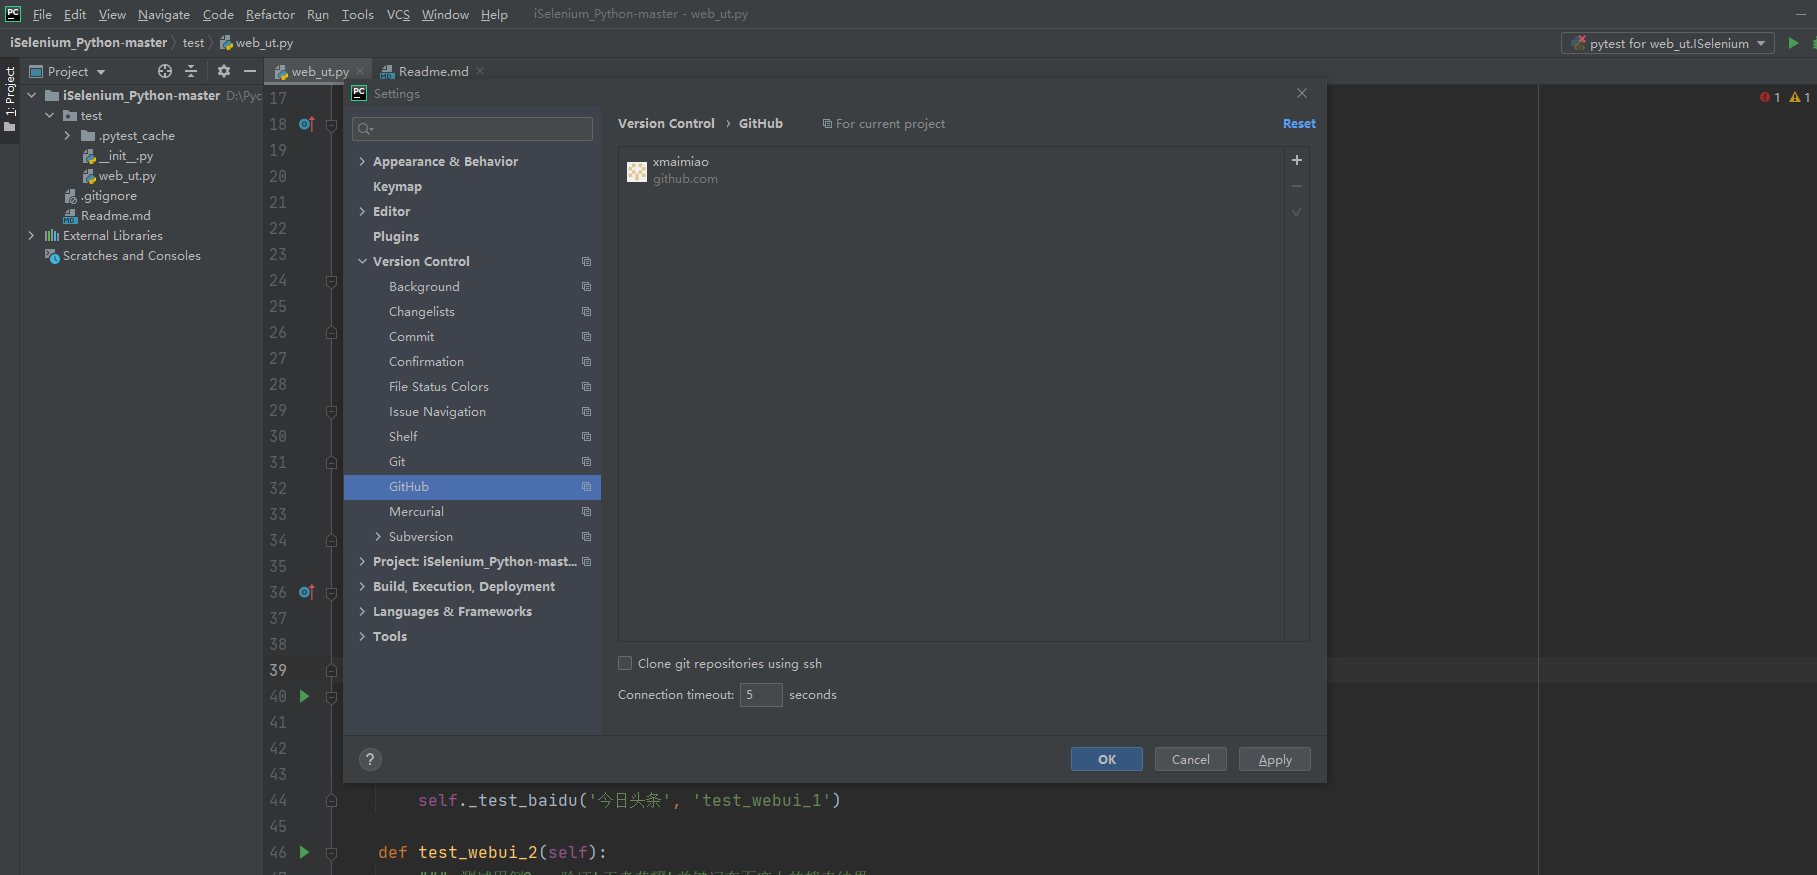The height and width of the screenshot is (875, 1817).
Task: Click error indicator showing 1 error
Action: [1770, 97]
